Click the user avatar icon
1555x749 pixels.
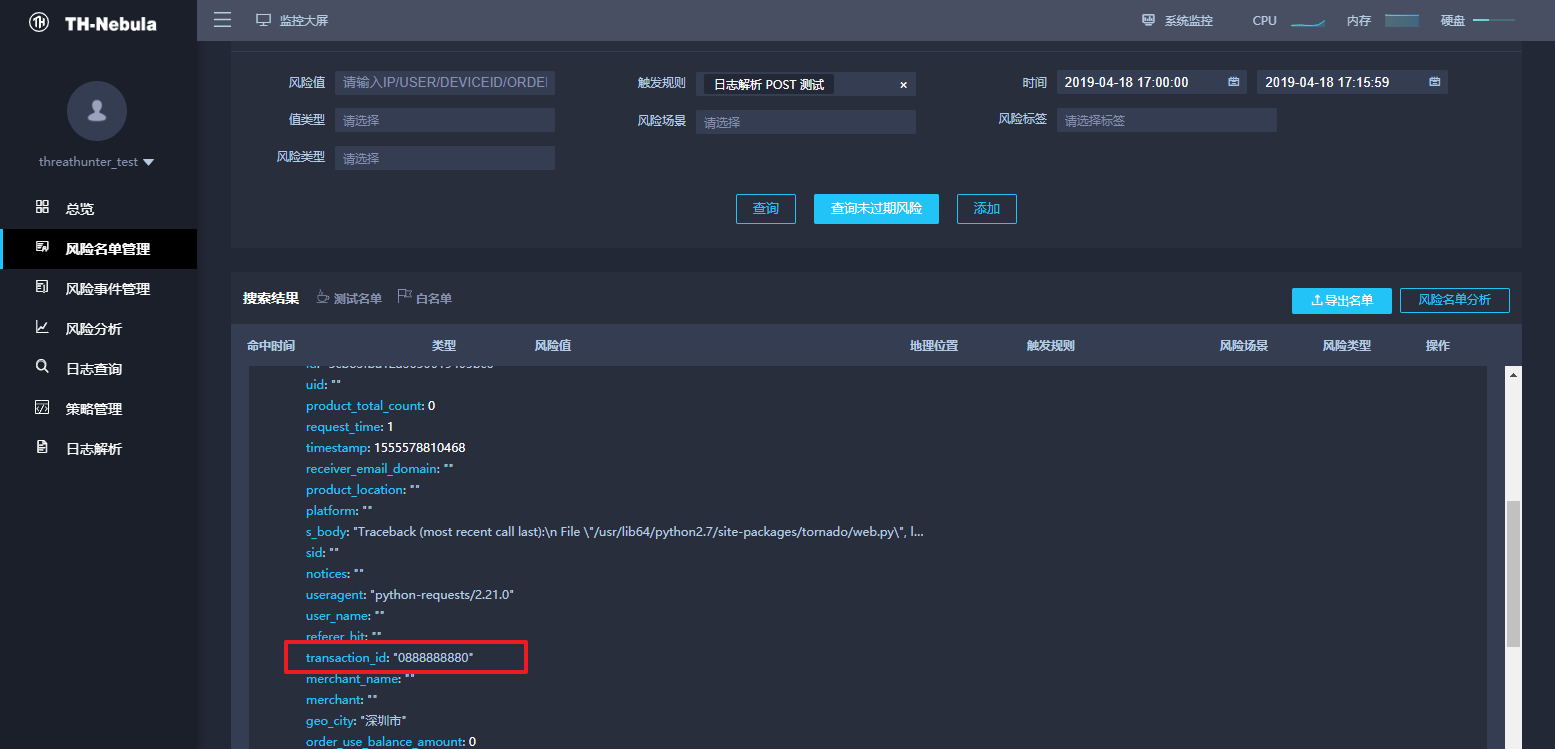click(x=97, y=111)
